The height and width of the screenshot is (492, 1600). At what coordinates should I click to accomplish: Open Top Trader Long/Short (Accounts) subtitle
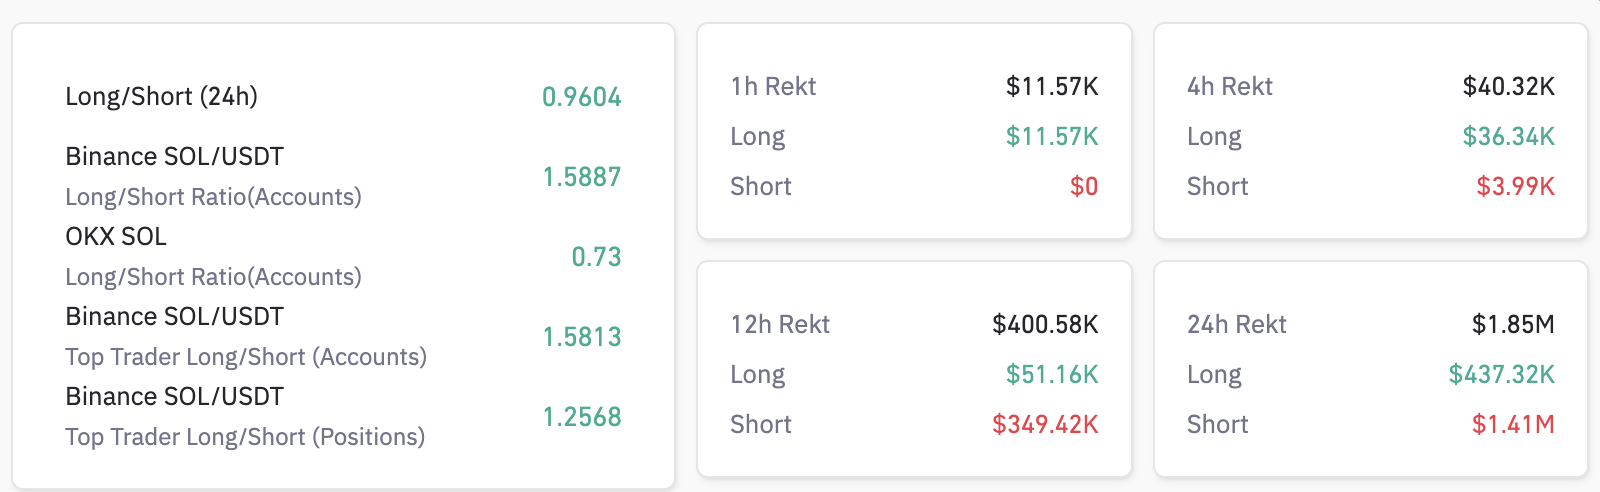246,357
